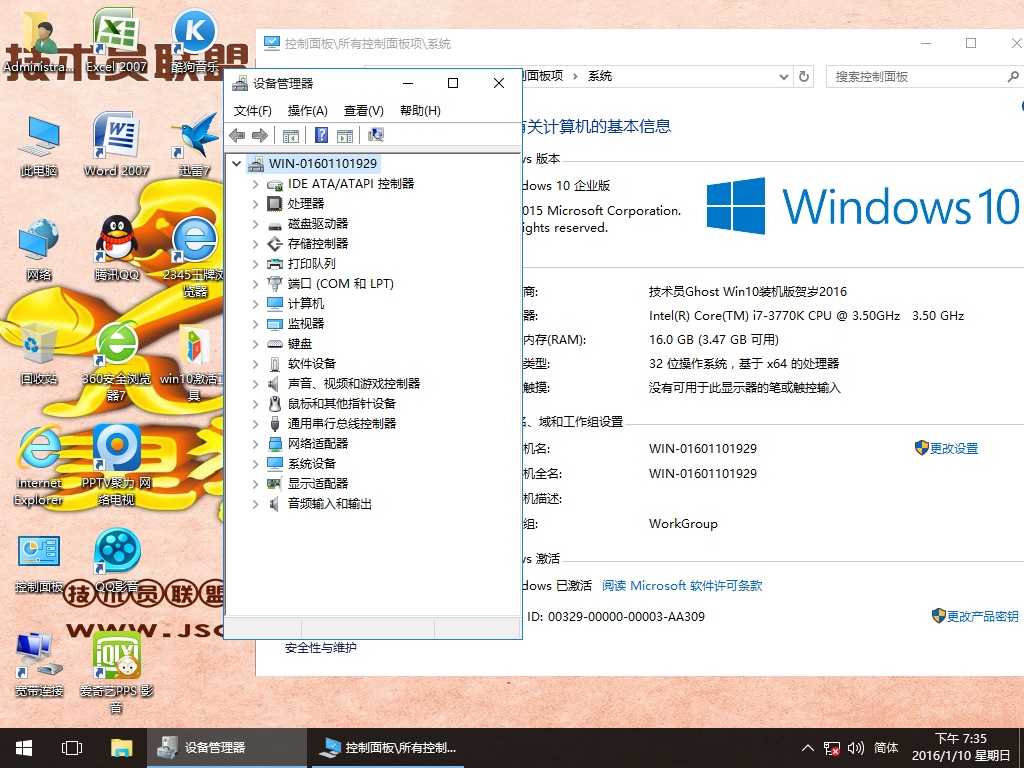Open address bar history dropdown arrow

[x=784, y=76]
